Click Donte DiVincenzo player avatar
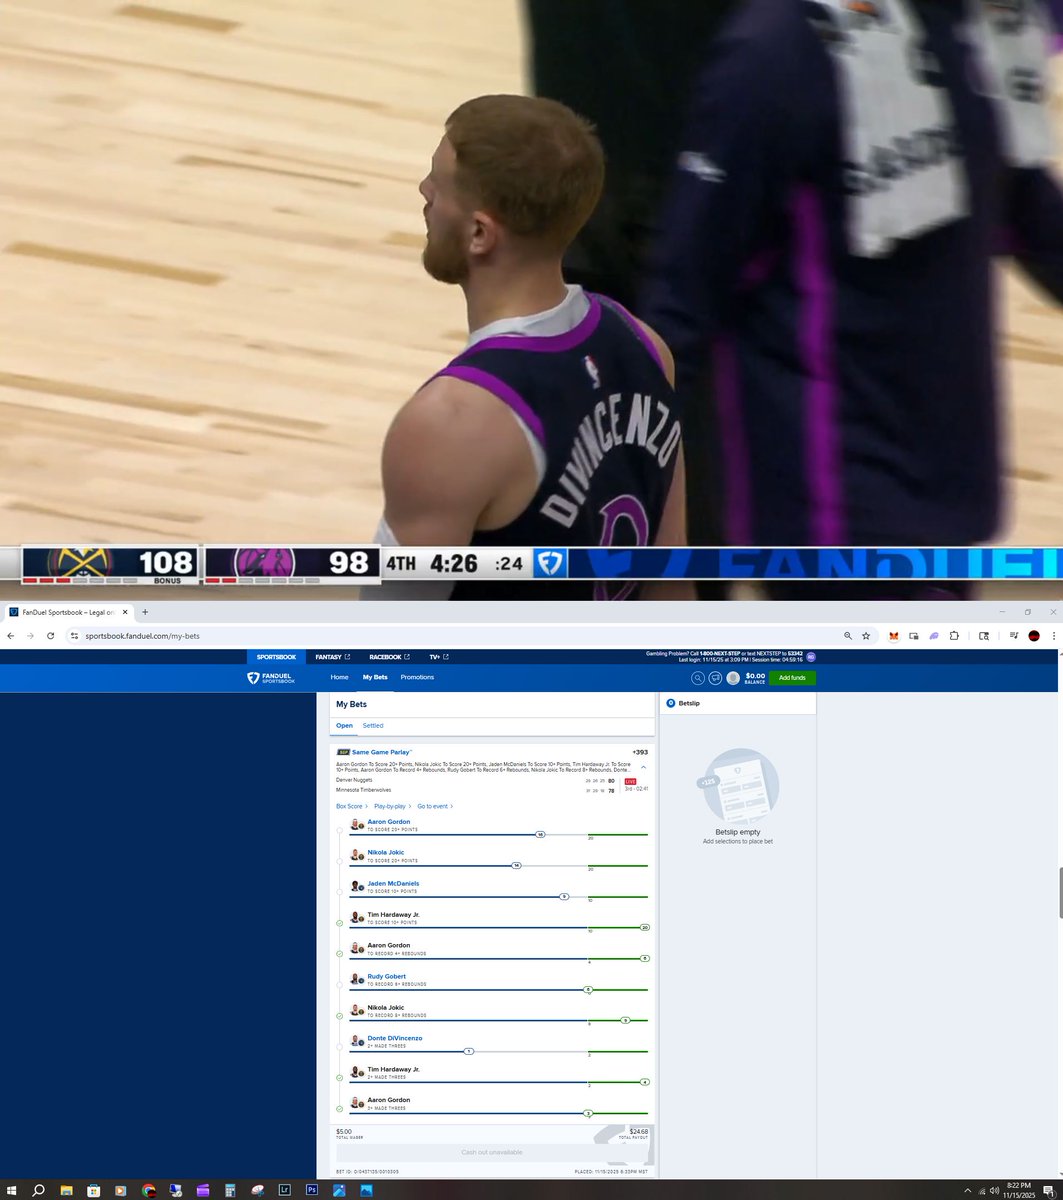The image size is (1063, 1200). [x=357, y=1041]
